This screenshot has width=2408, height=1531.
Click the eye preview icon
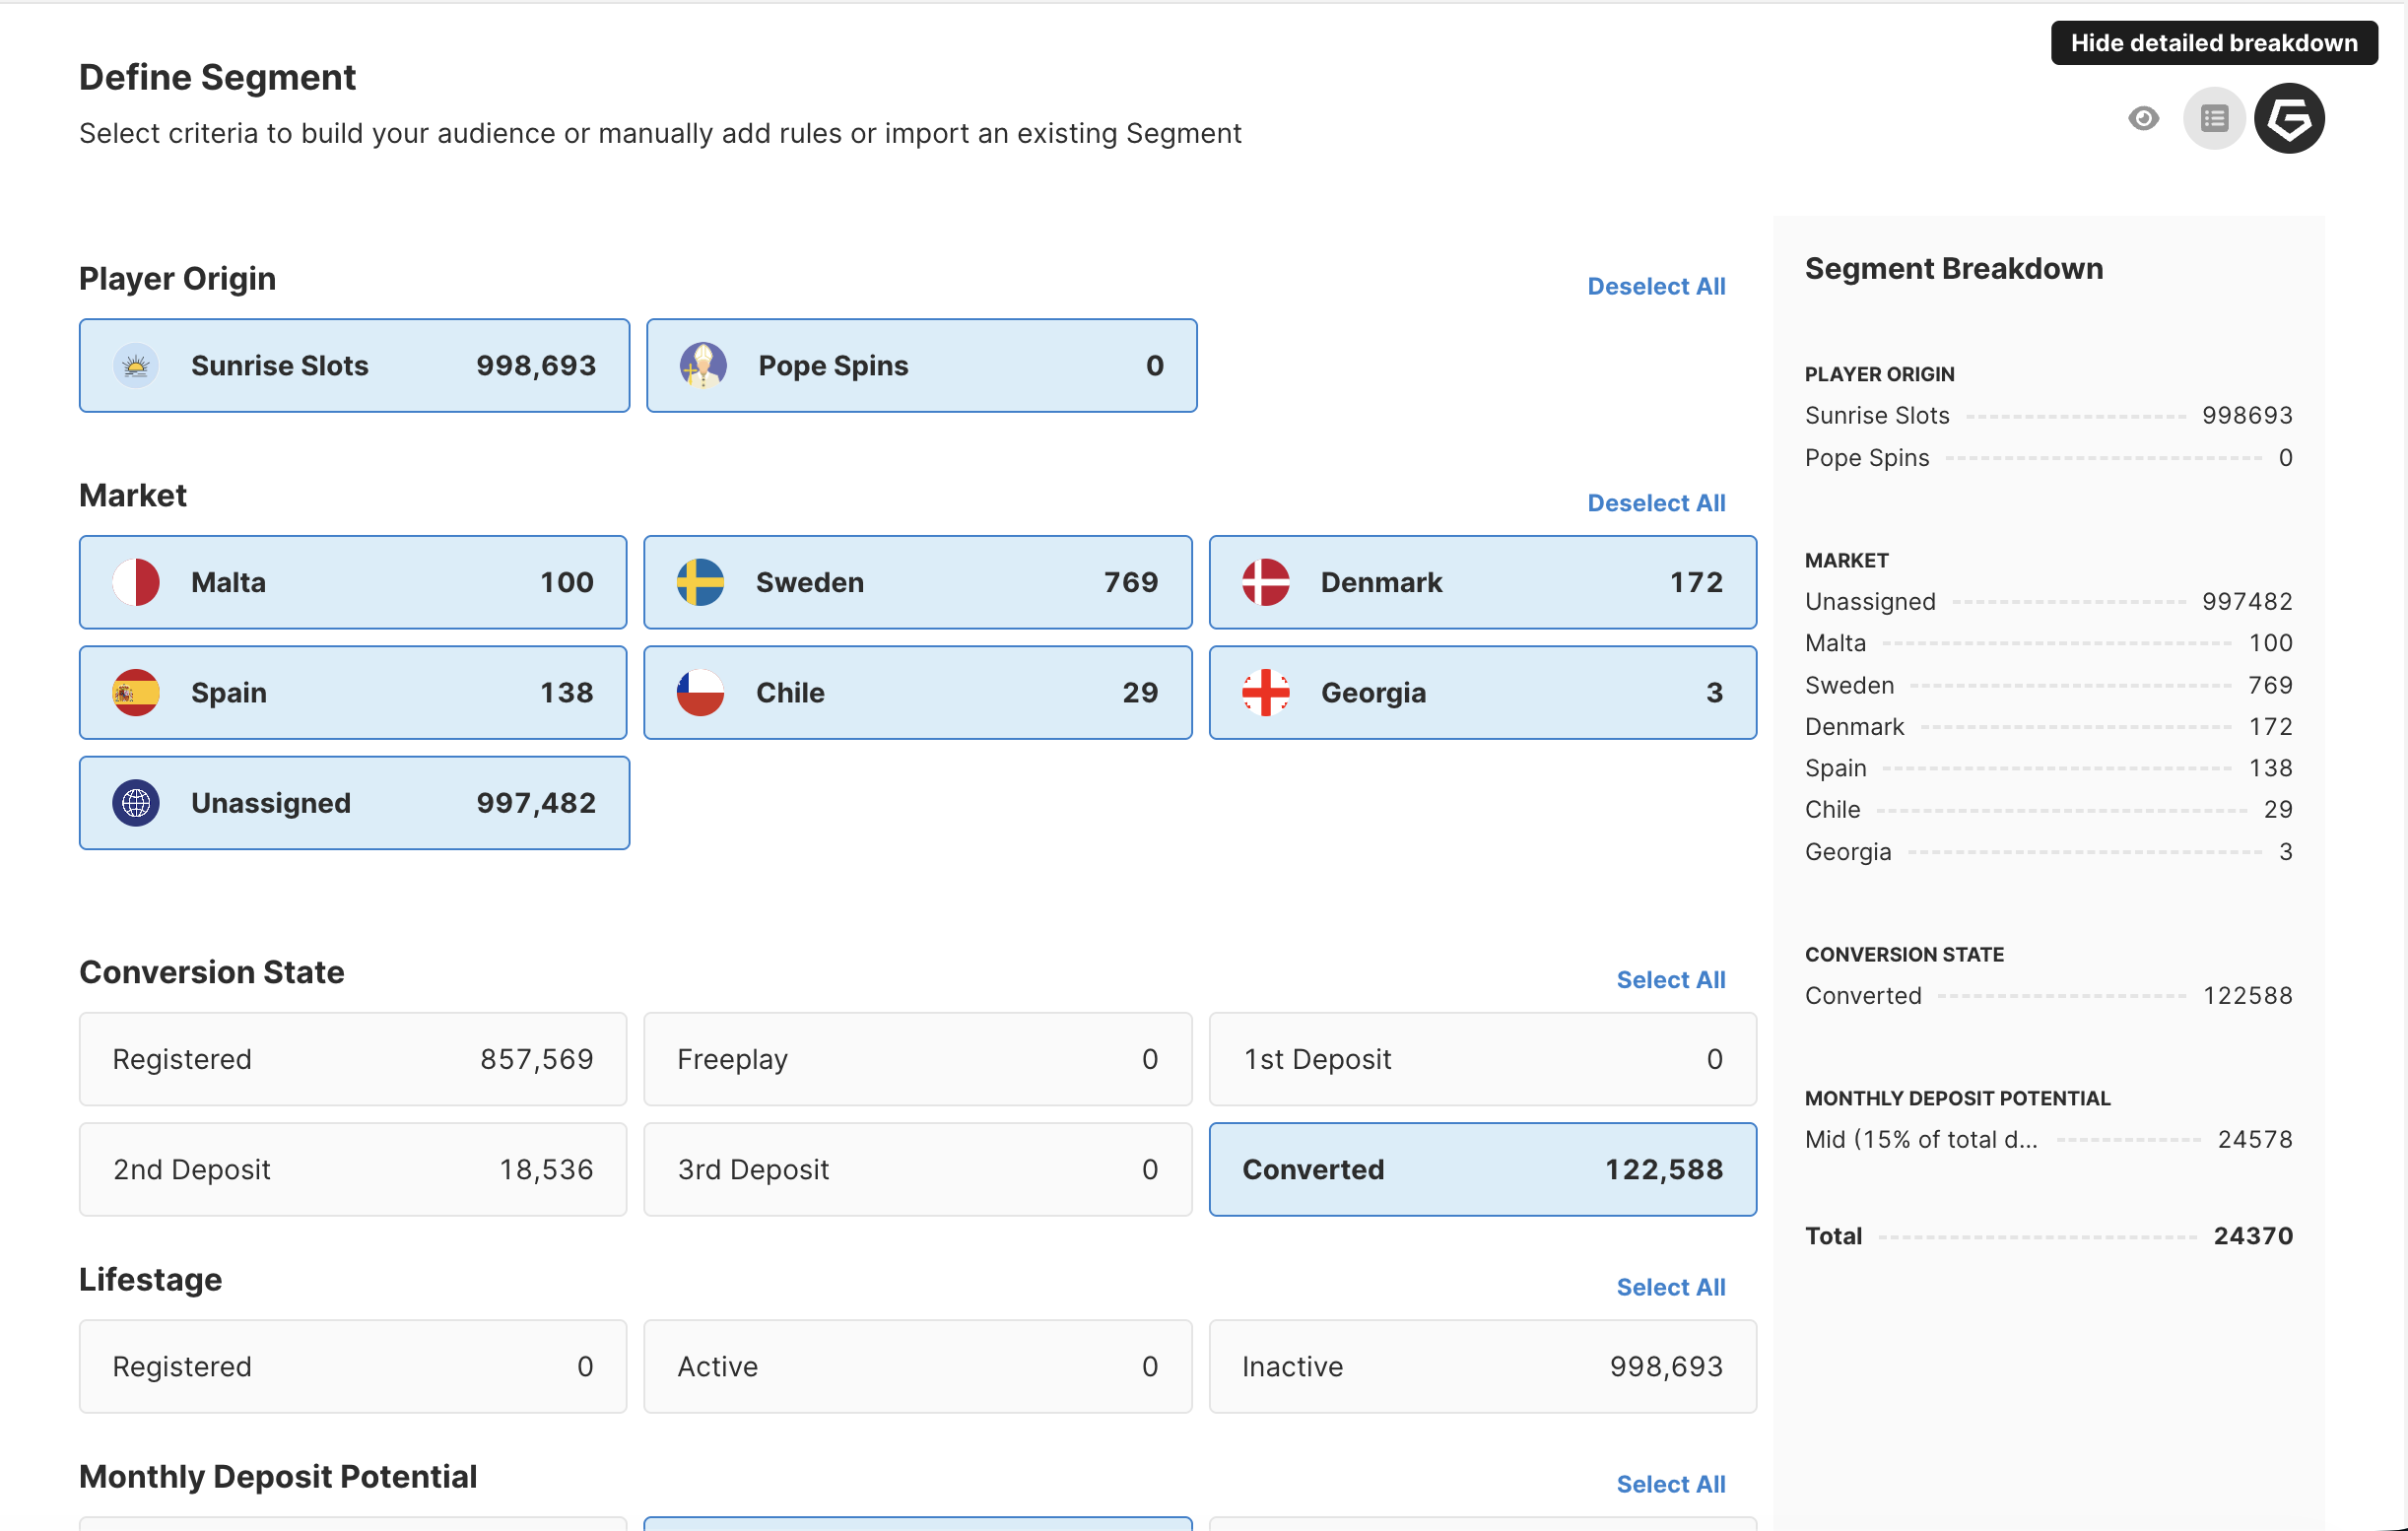[2143, 119]
